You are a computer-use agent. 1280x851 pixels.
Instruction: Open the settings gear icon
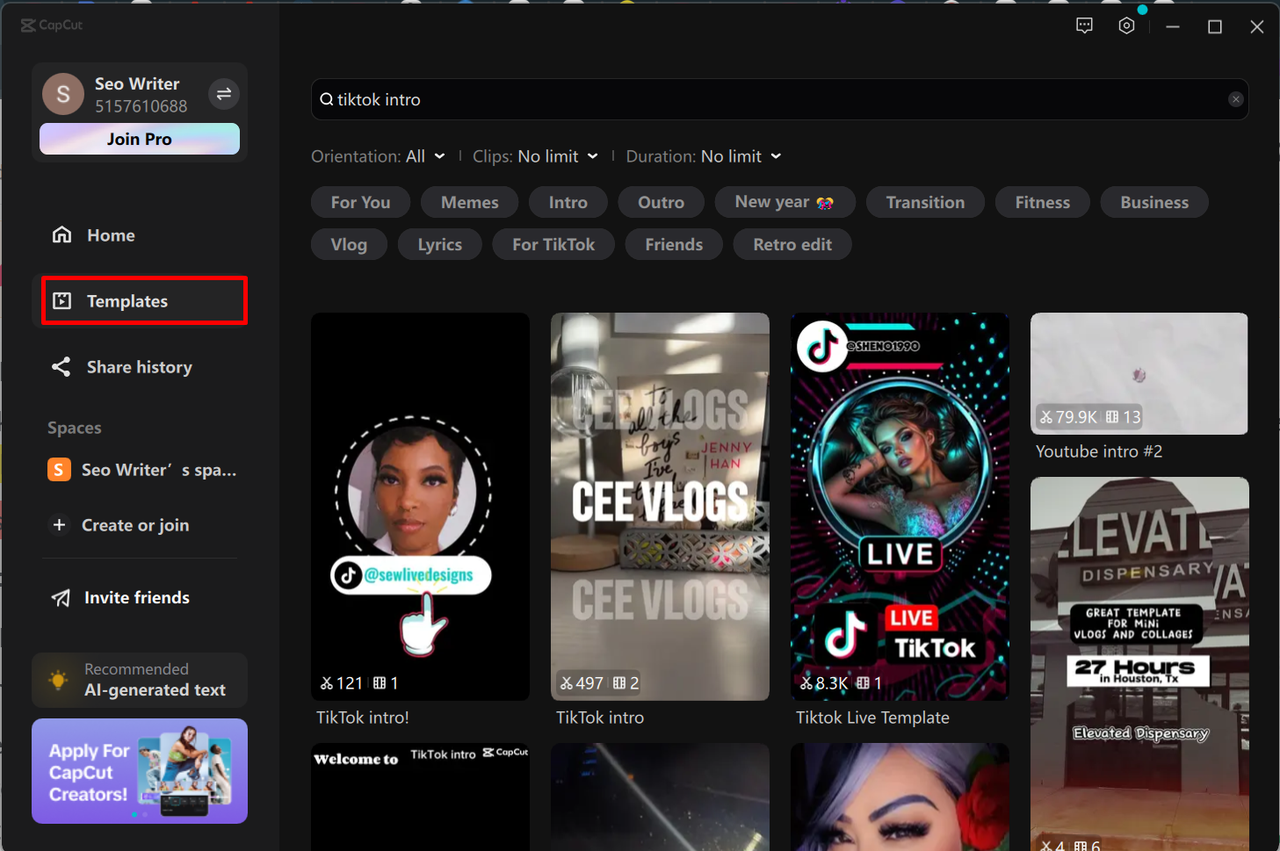point(1126,25)
